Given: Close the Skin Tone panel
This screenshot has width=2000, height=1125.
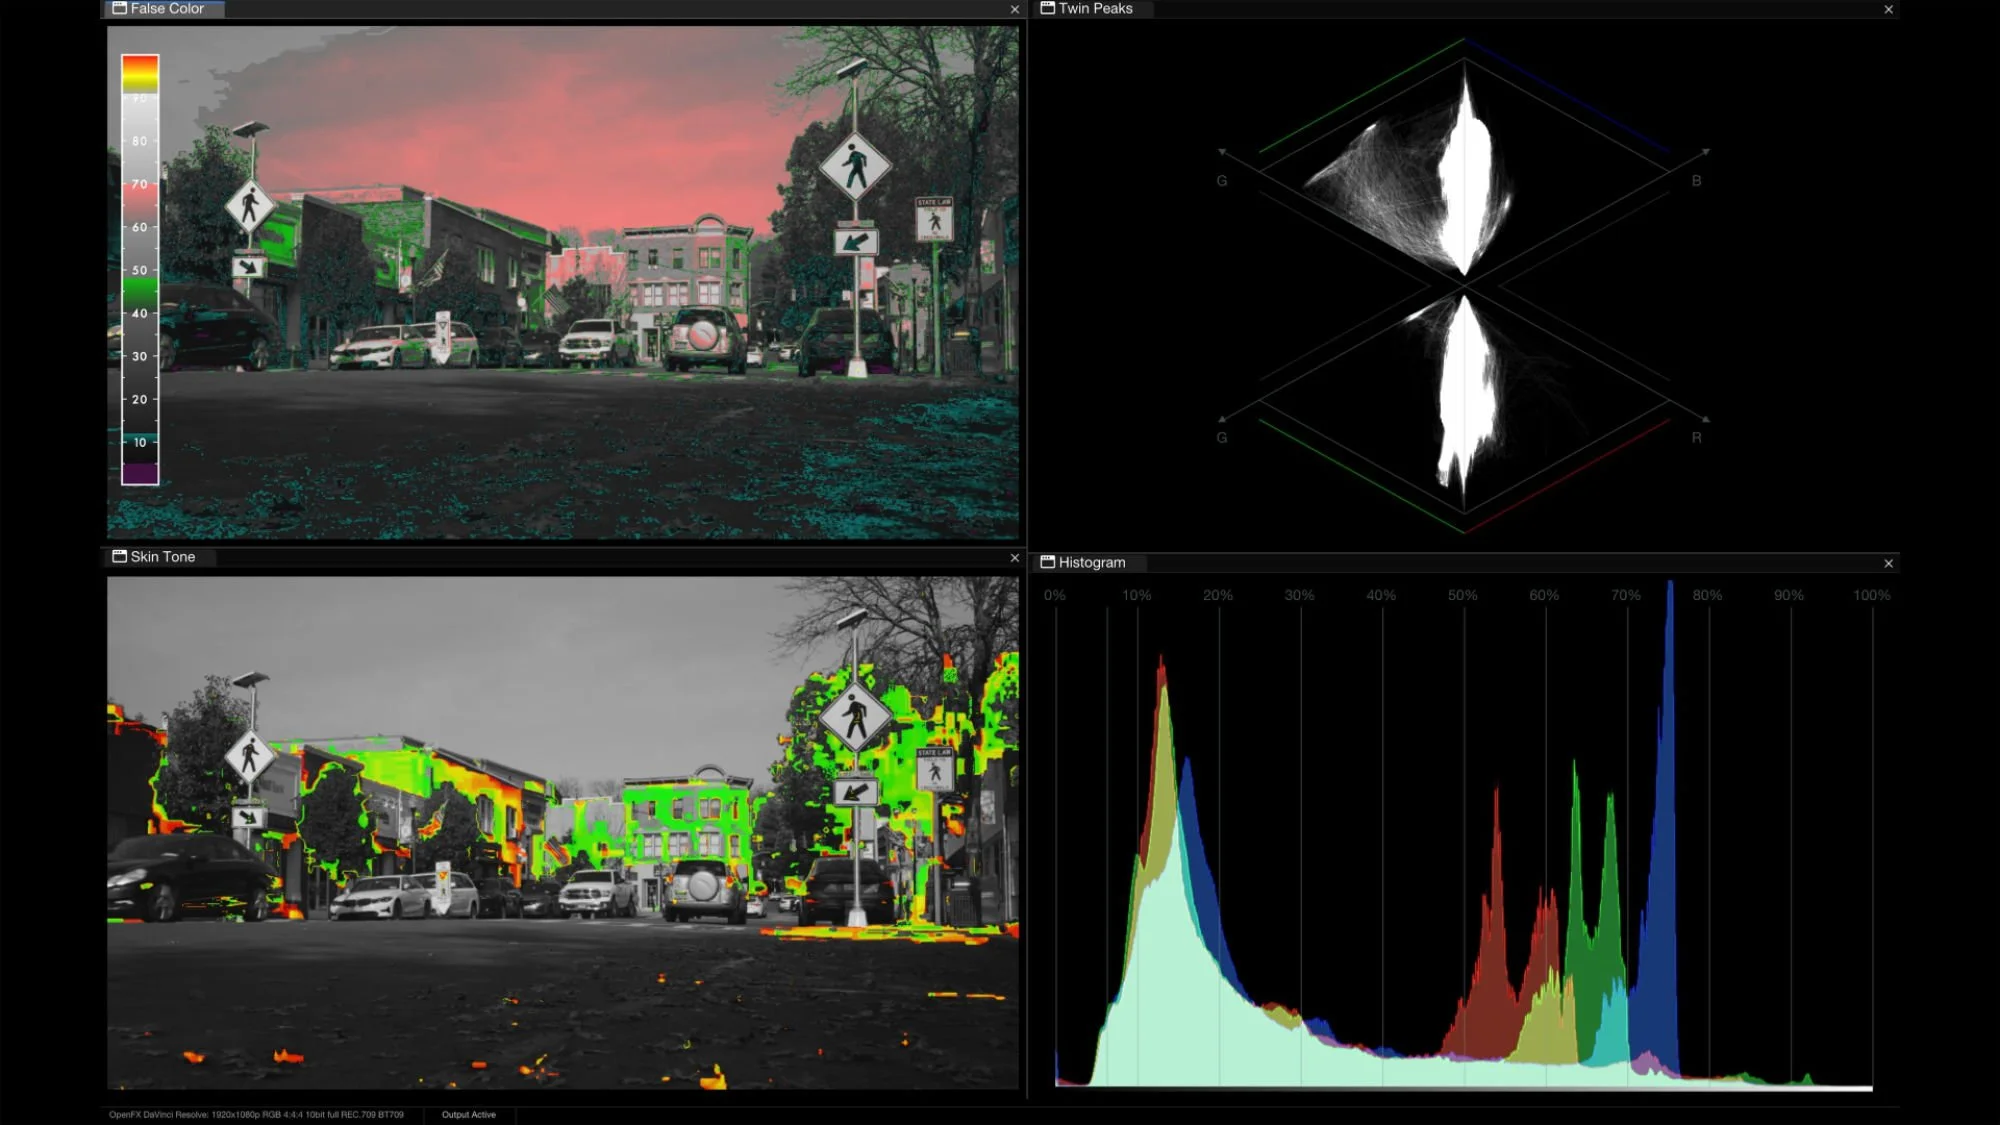Looking at the screenshot, I should click(1014, 558).
